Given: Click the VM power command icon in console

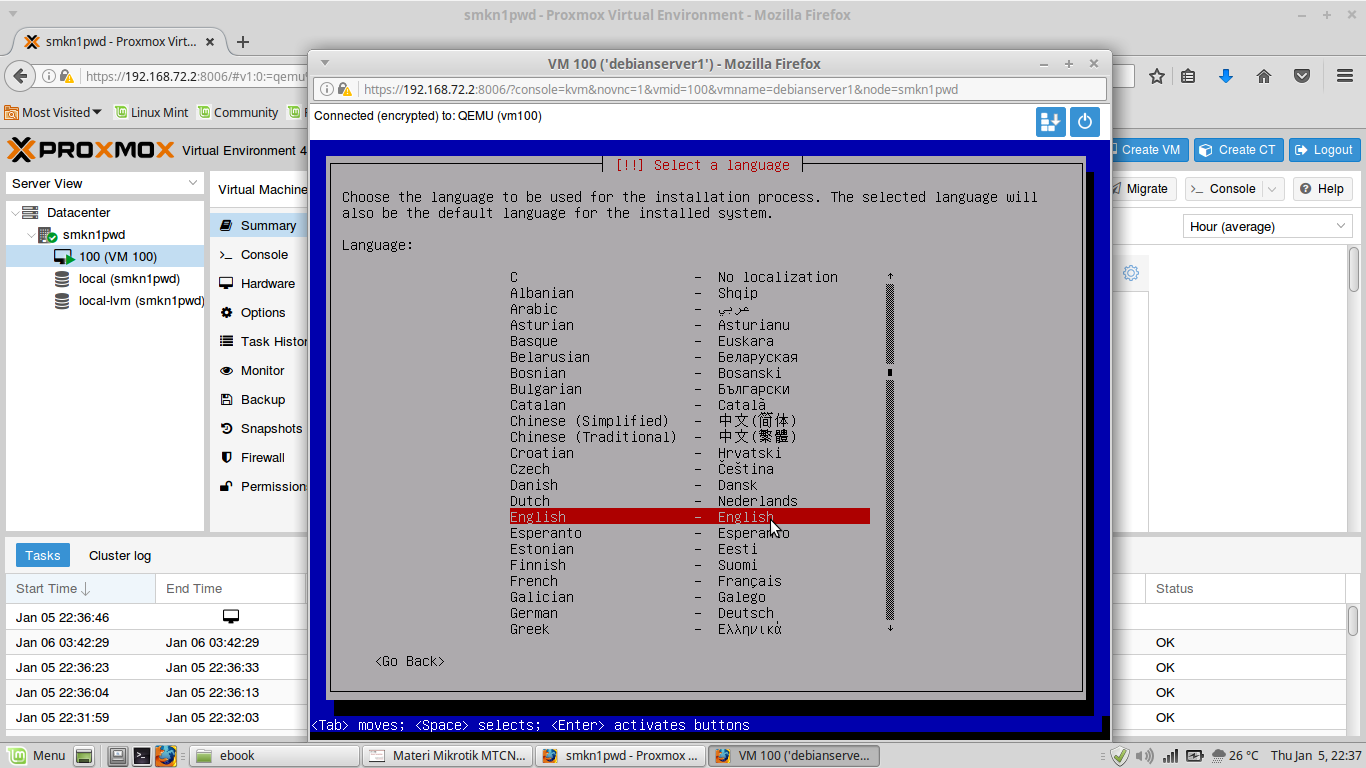Looking at the screenshot, I should 1086,122.
